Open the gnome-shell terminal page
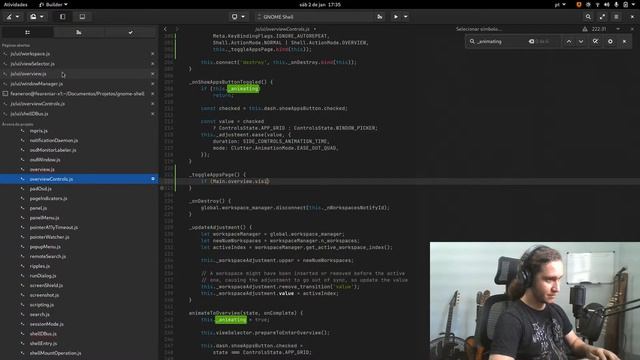This screenshot has width=640, height=360. point(77,94)
